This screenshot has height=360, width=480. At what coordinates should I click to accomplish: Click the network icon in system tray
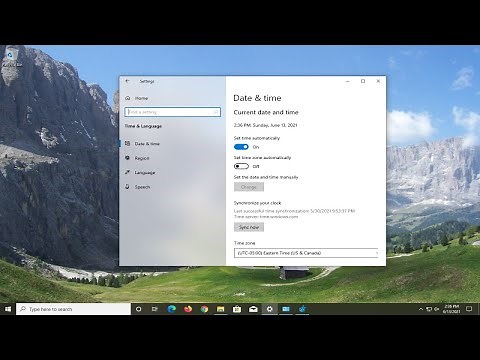(429, 309)
